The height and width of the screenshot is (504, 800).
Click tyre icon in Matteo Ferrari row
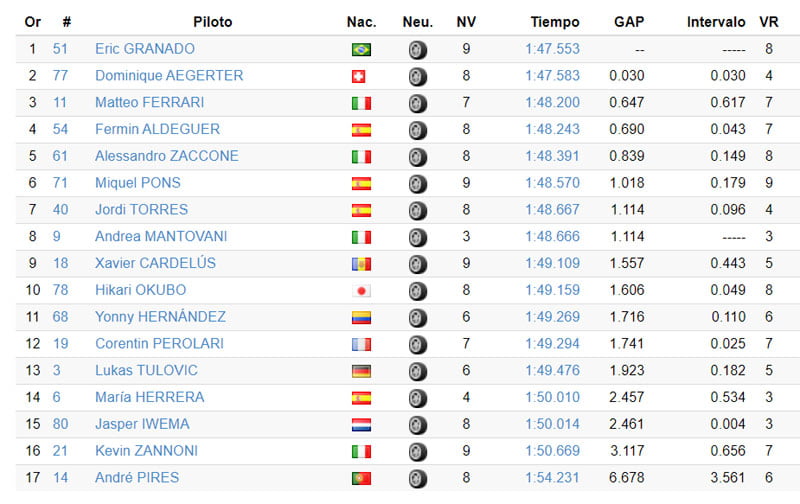pyautogui.click(x=418, y=103)
